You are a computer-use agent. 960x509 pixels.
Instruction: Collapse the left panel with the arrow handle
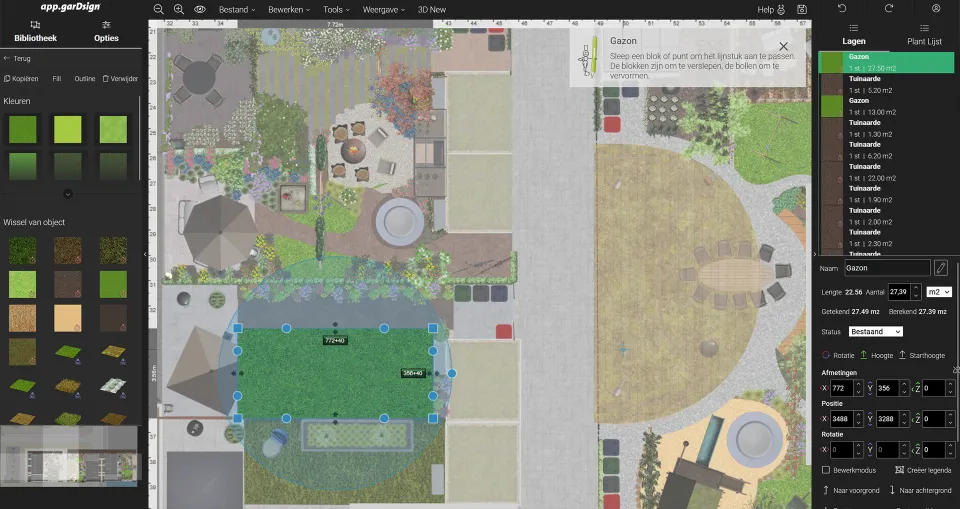145,254
